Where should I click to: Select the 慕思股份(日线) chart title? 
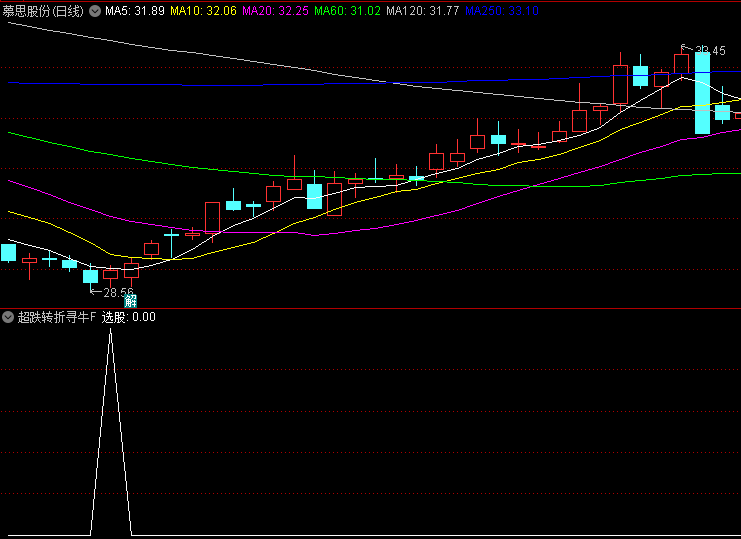click(43, 11)
